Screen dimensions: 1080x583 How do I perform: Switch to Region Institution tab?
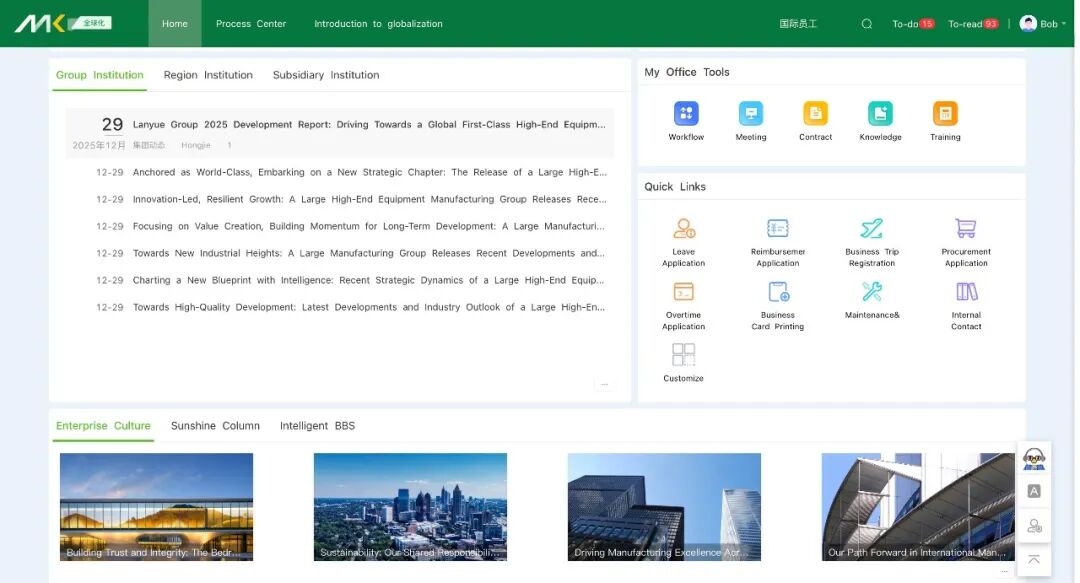click(x=208, y=75)
